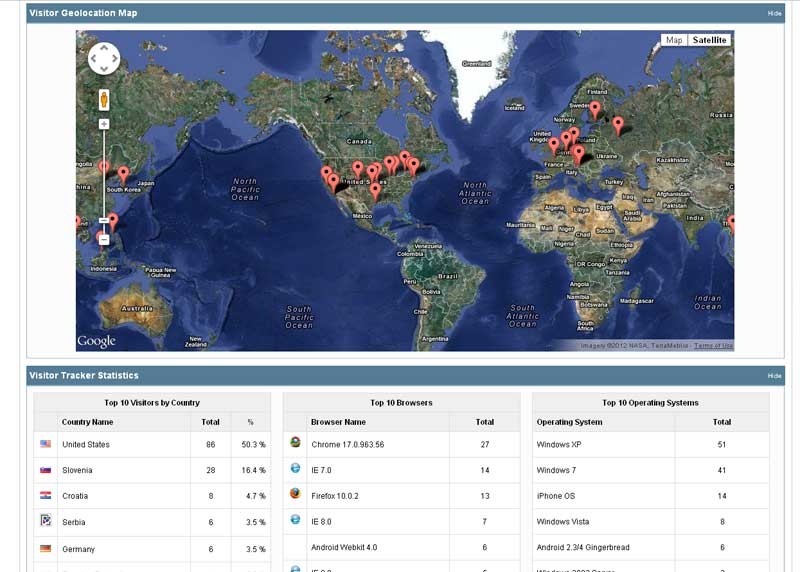This screenshot has width=800, height=572.
Task: Select the Croatia country name
Action: pos(75,496)
